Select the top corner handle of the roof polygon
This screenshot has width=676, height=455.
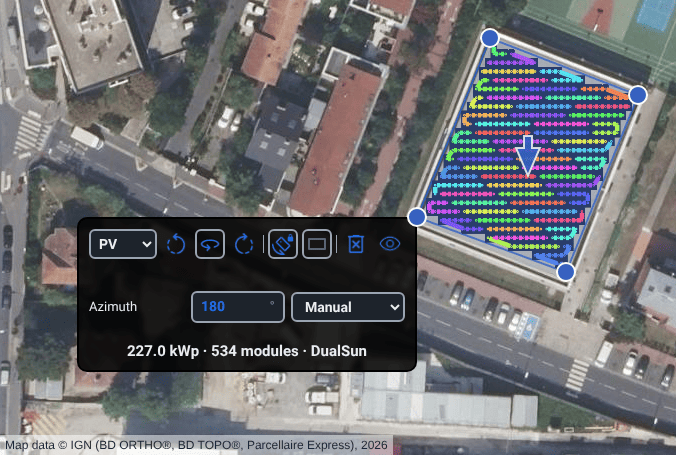490,38
